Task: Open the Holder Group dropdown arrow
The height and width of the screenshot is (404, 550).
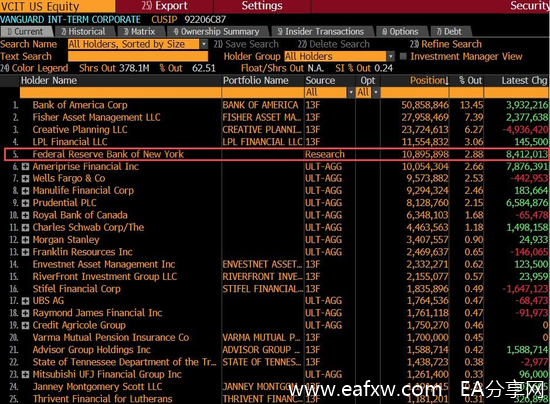Action: click(x=390, y=56)
